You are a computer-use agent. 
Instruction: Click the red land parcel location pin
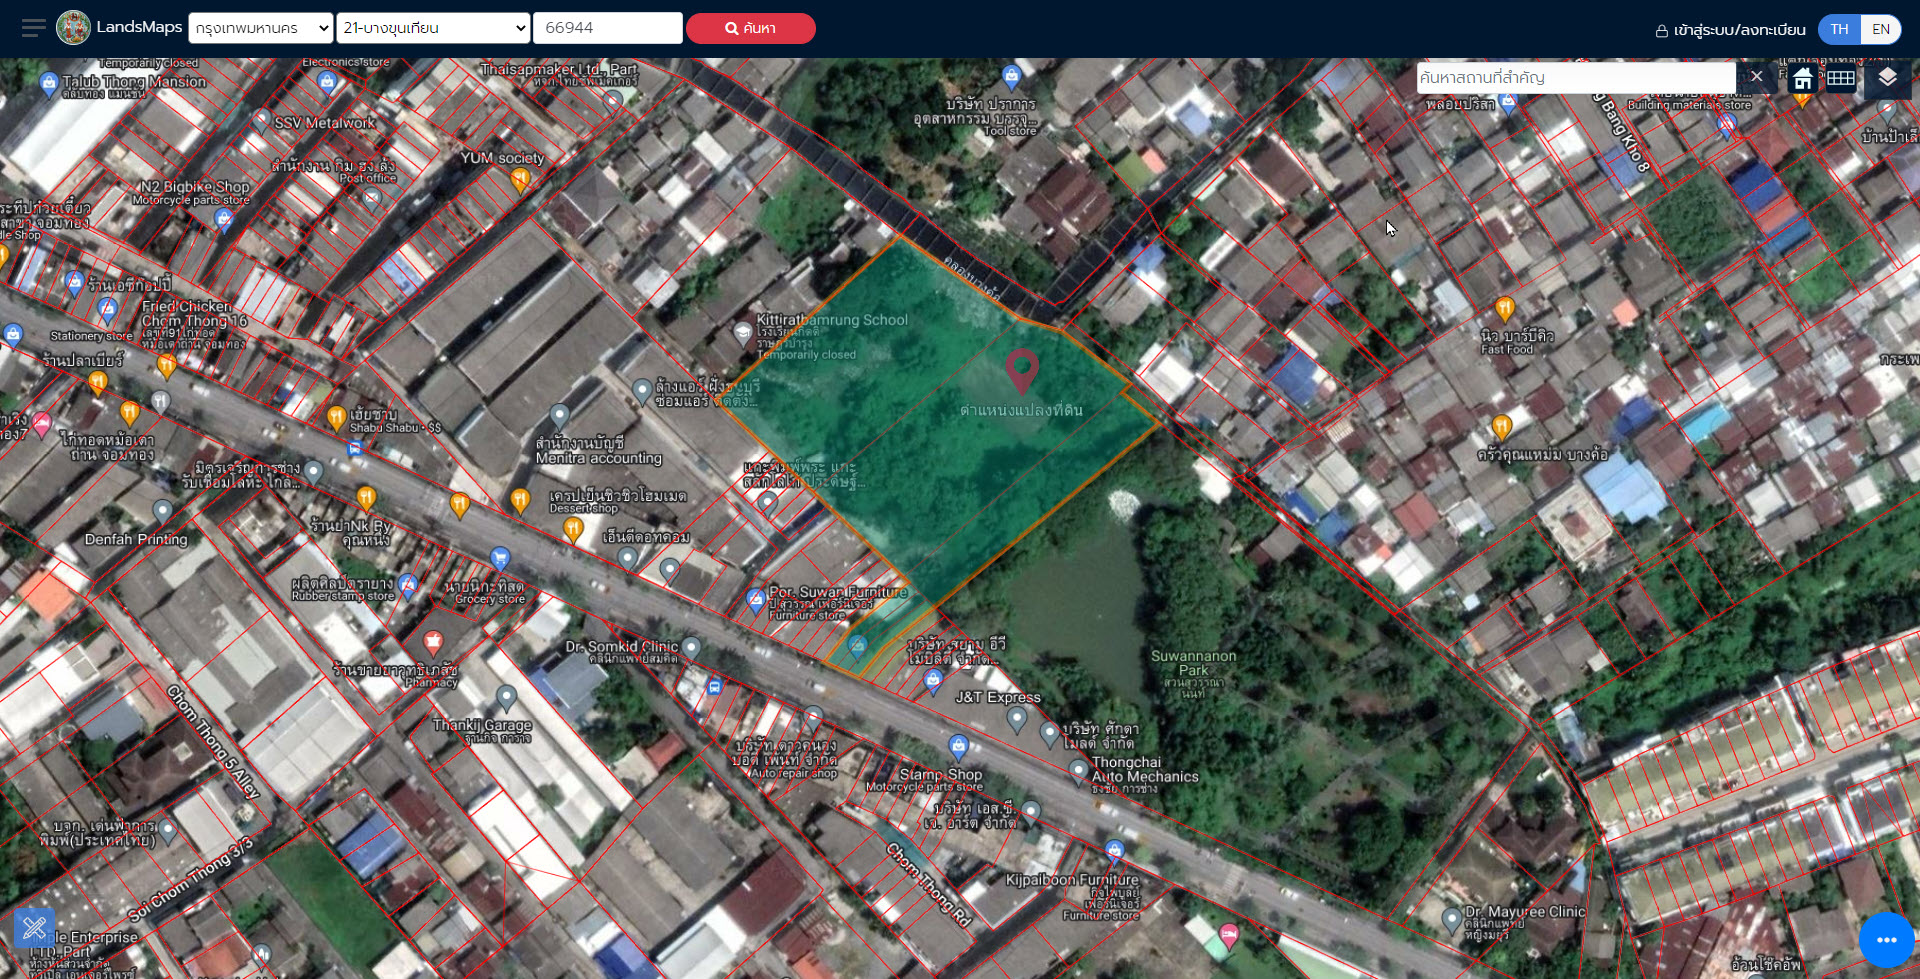[1021, 369]
